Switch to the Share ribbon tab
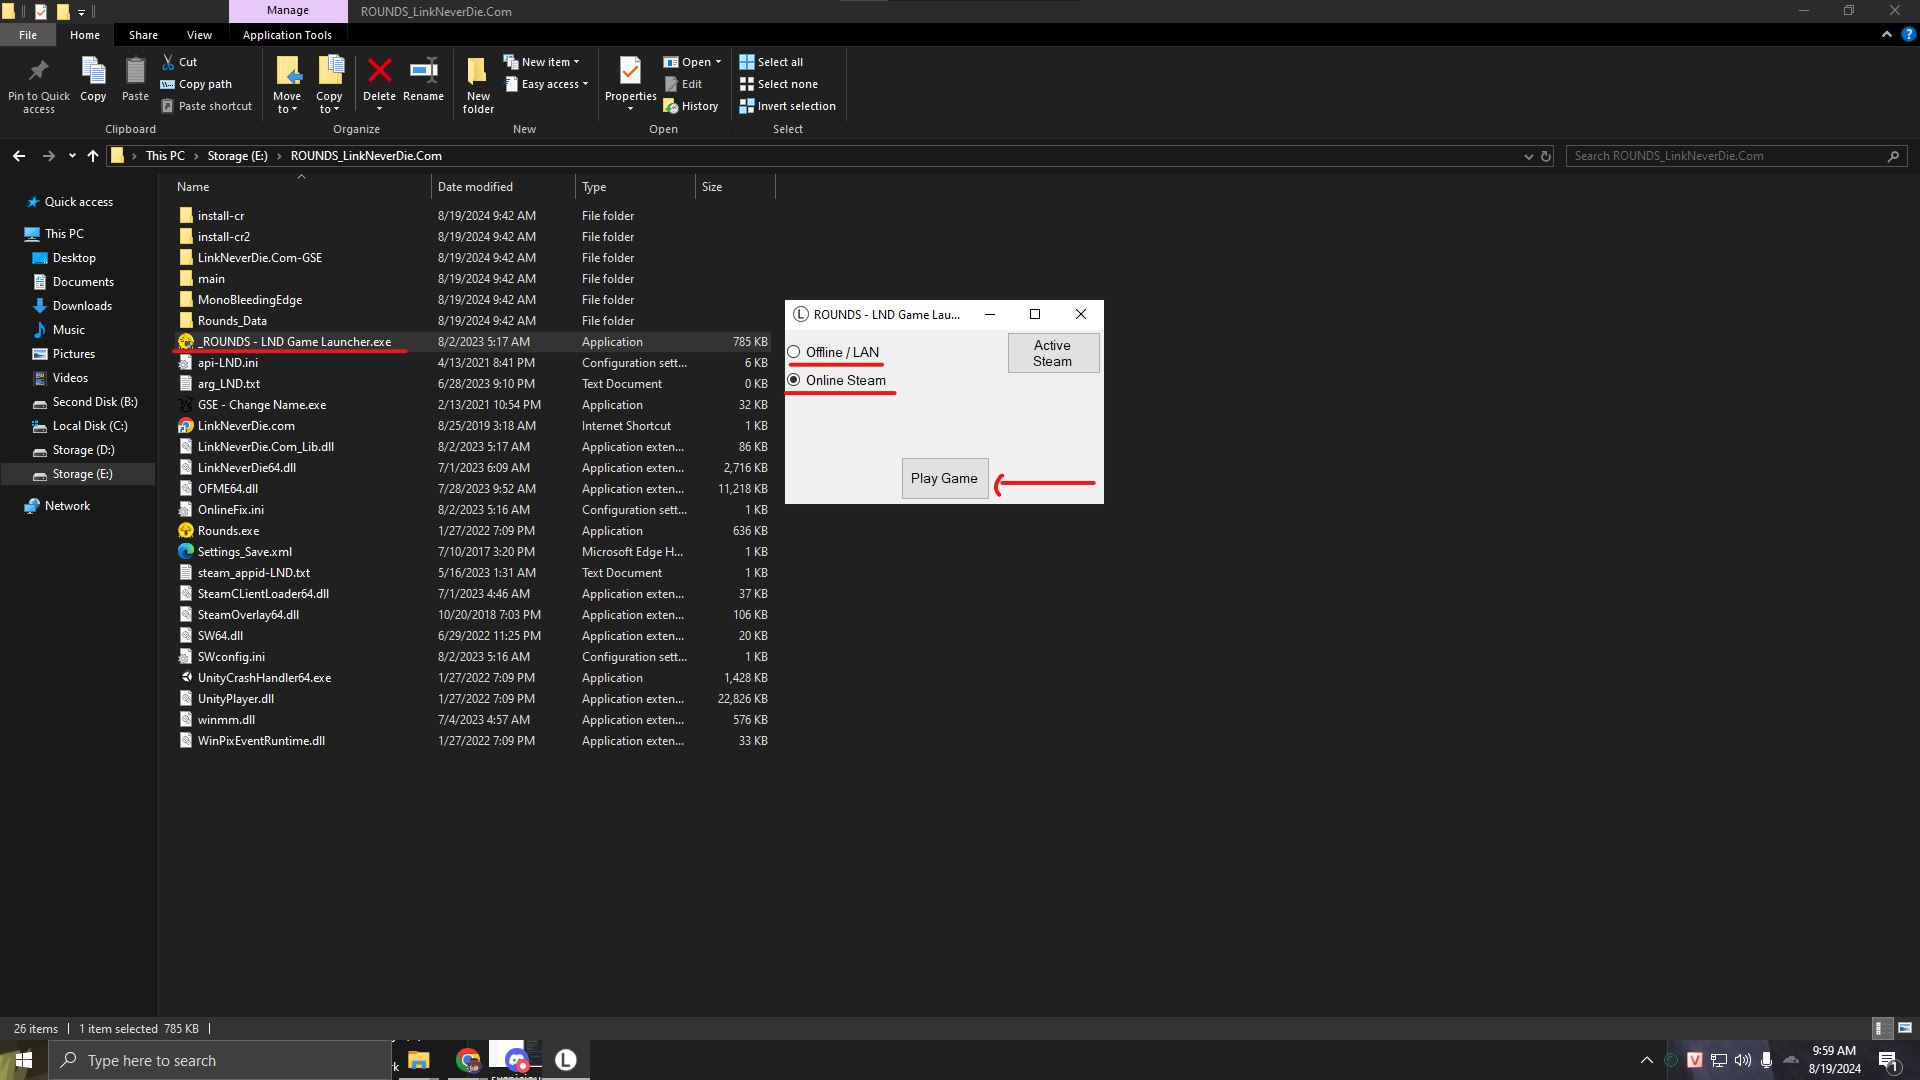Screen dimensions: 1920x1080 143,35
